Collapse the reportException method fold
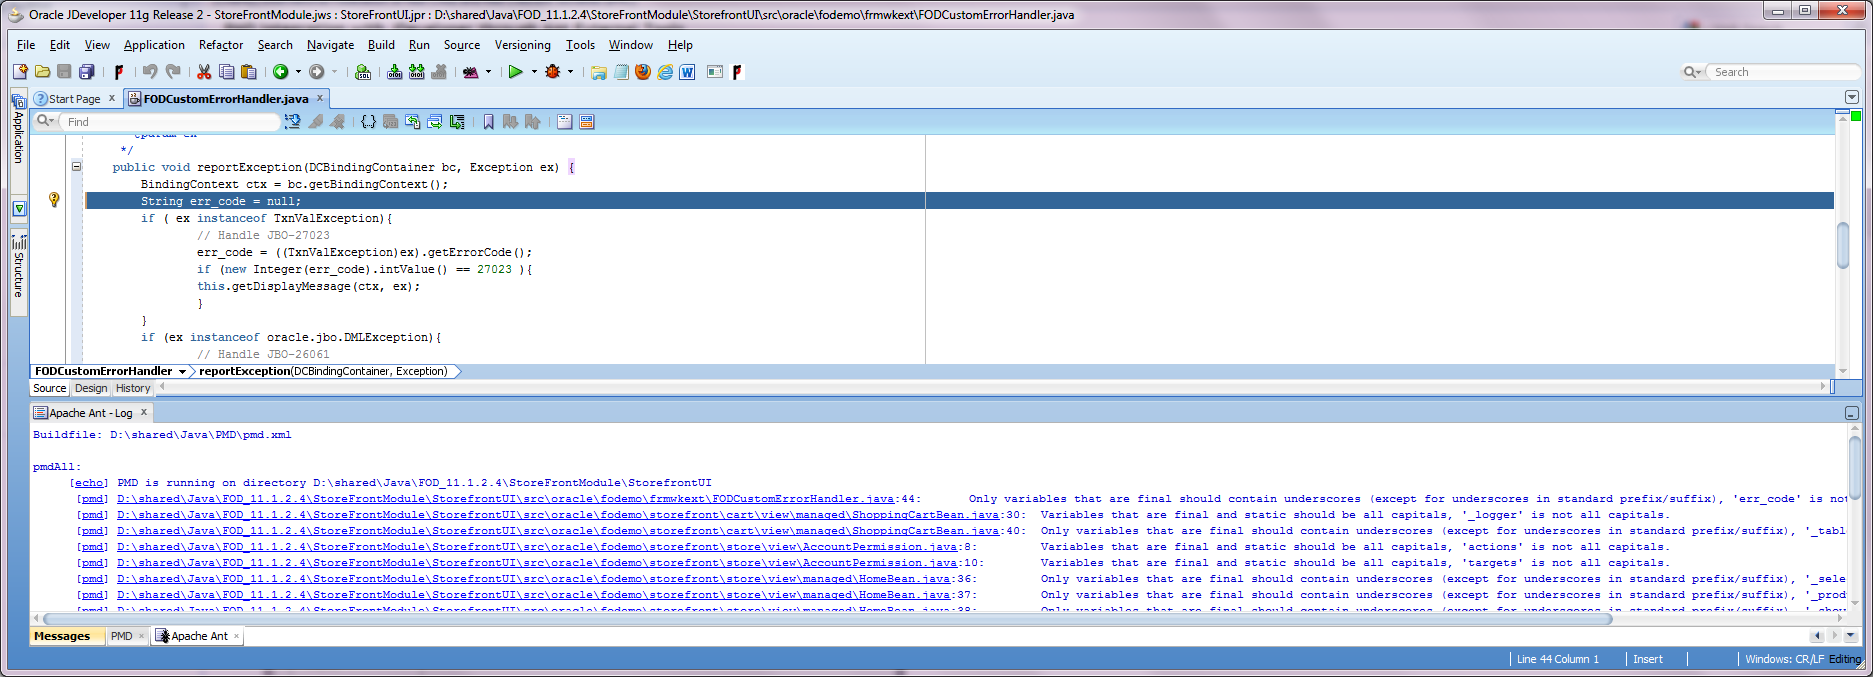This screenshot has height=677, width=1873. [76, 167]
